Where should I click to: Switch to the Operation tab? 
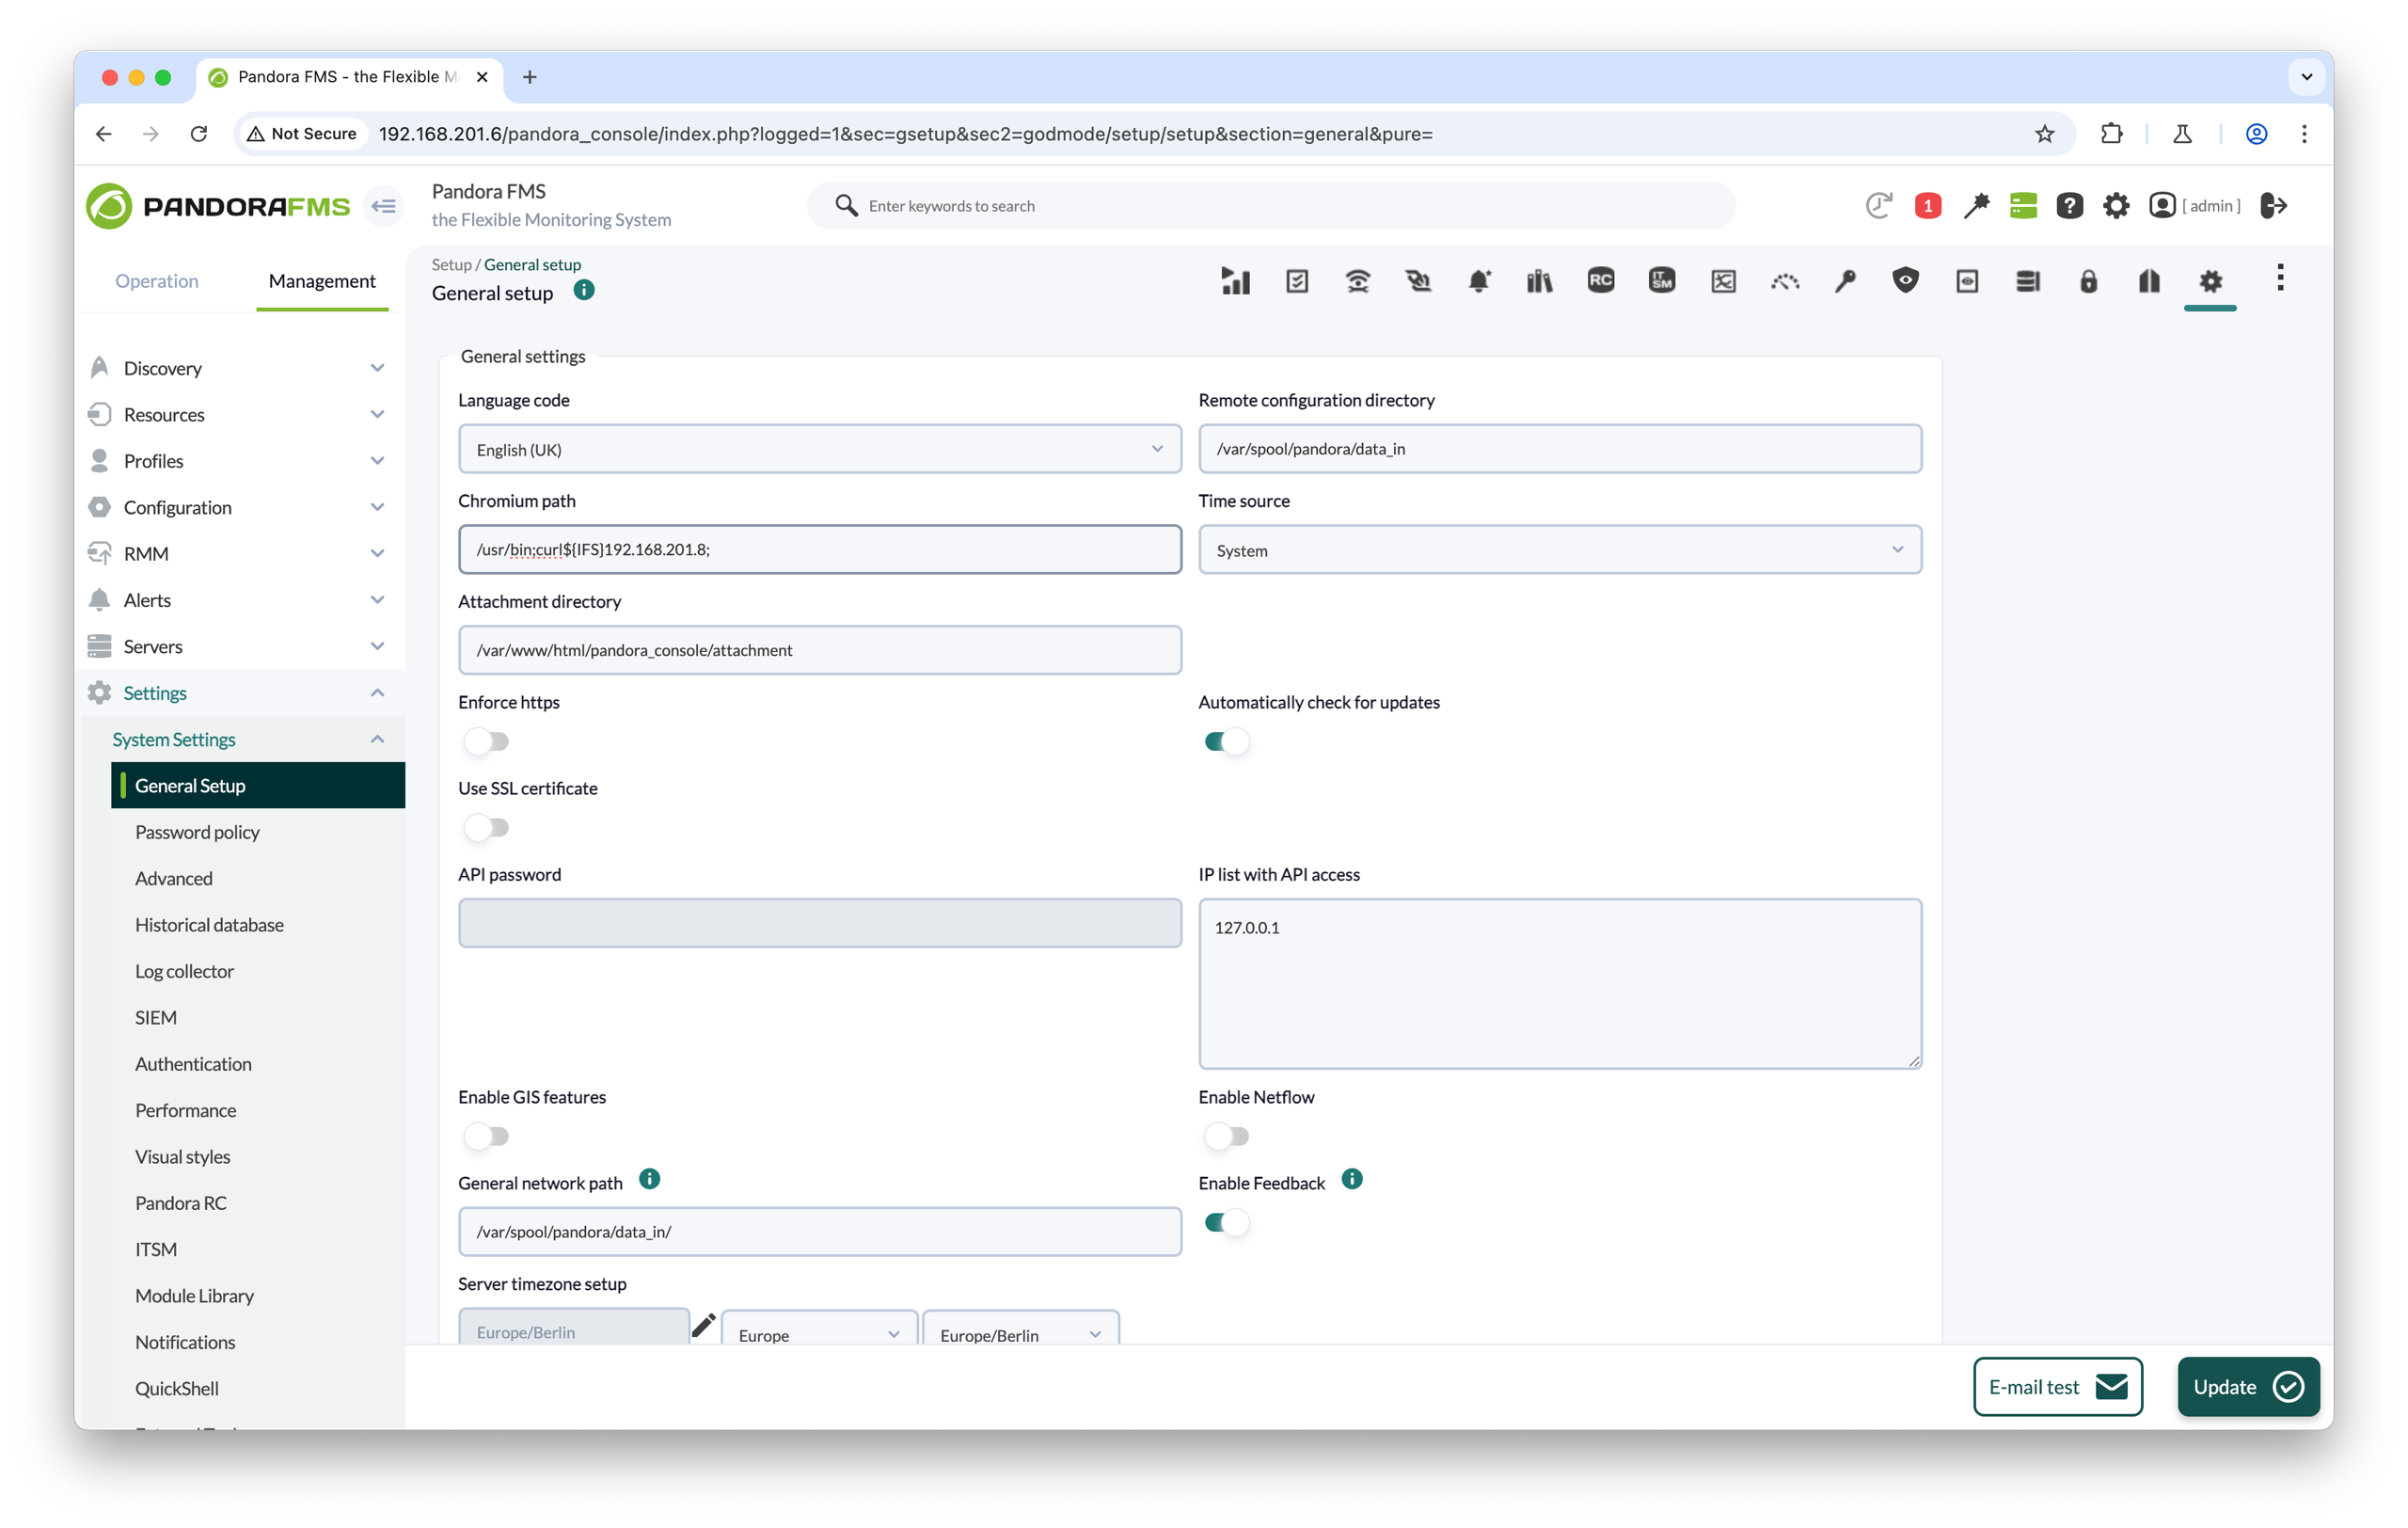pos(157,281)
